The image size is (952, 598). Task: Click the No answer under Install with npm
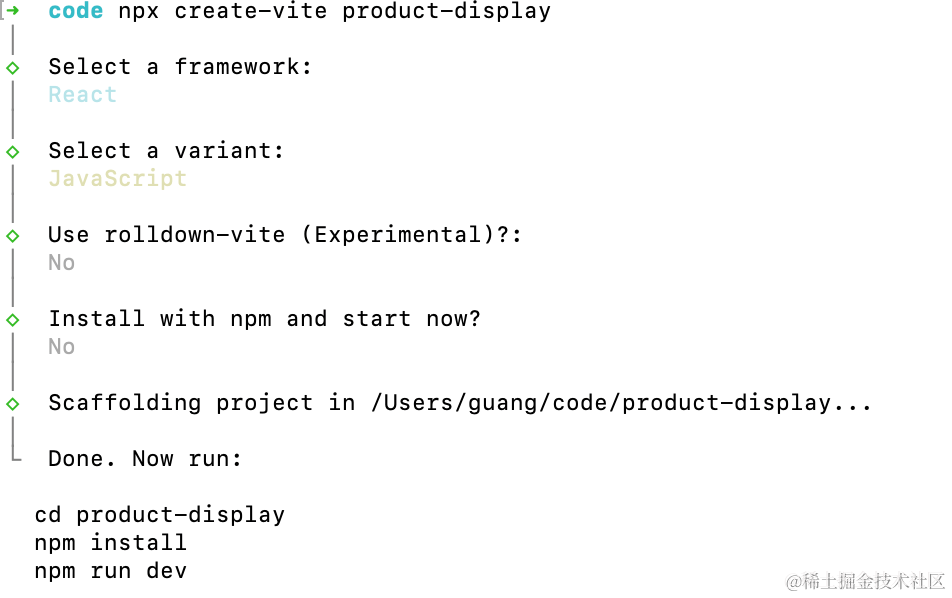point(62,347)
